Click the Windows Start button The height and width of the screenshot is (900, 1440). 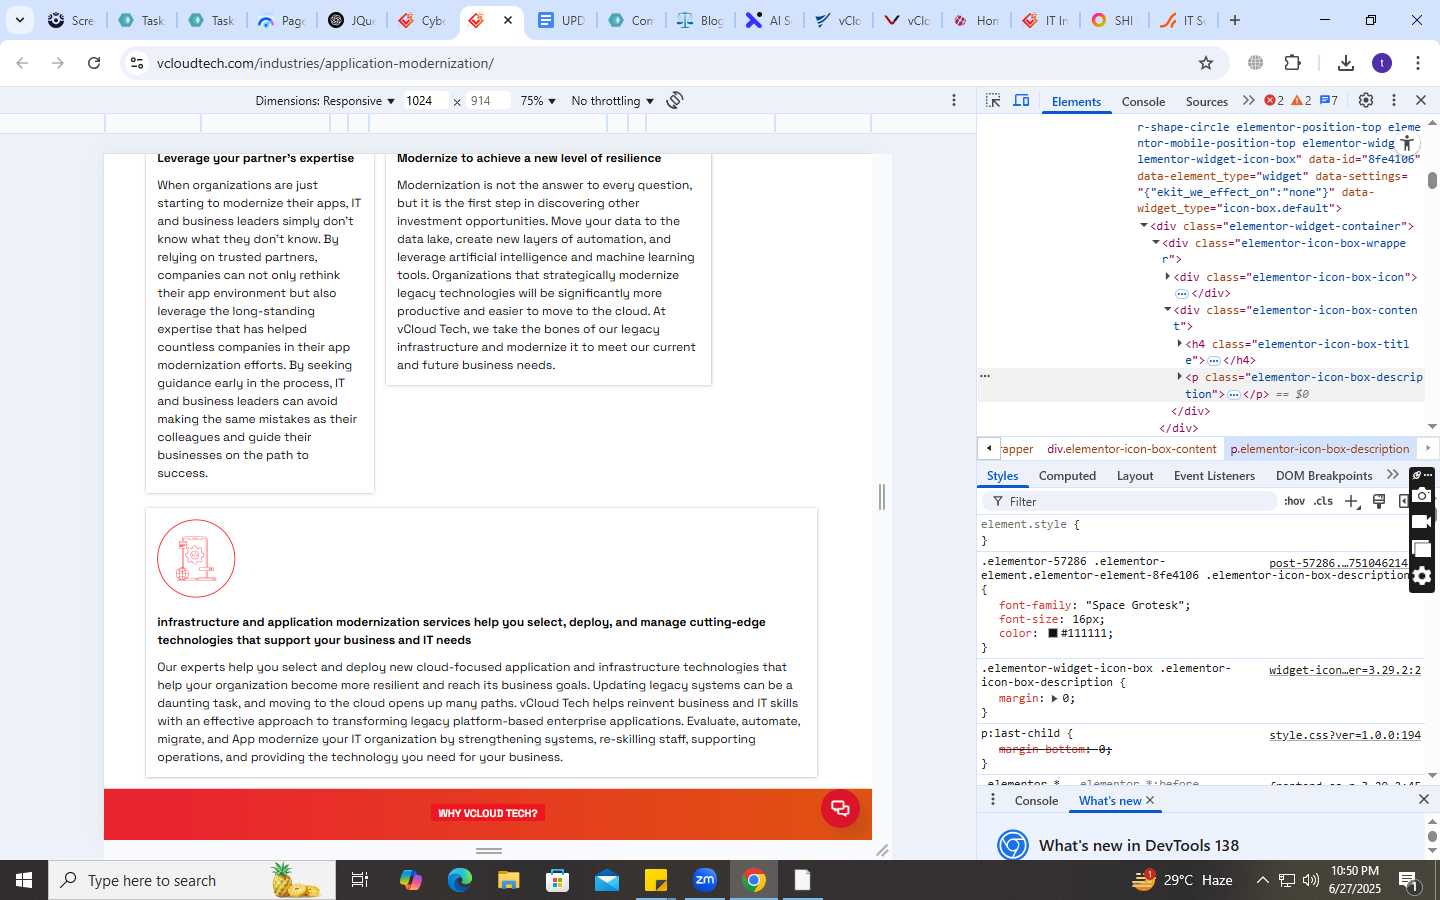24,880
